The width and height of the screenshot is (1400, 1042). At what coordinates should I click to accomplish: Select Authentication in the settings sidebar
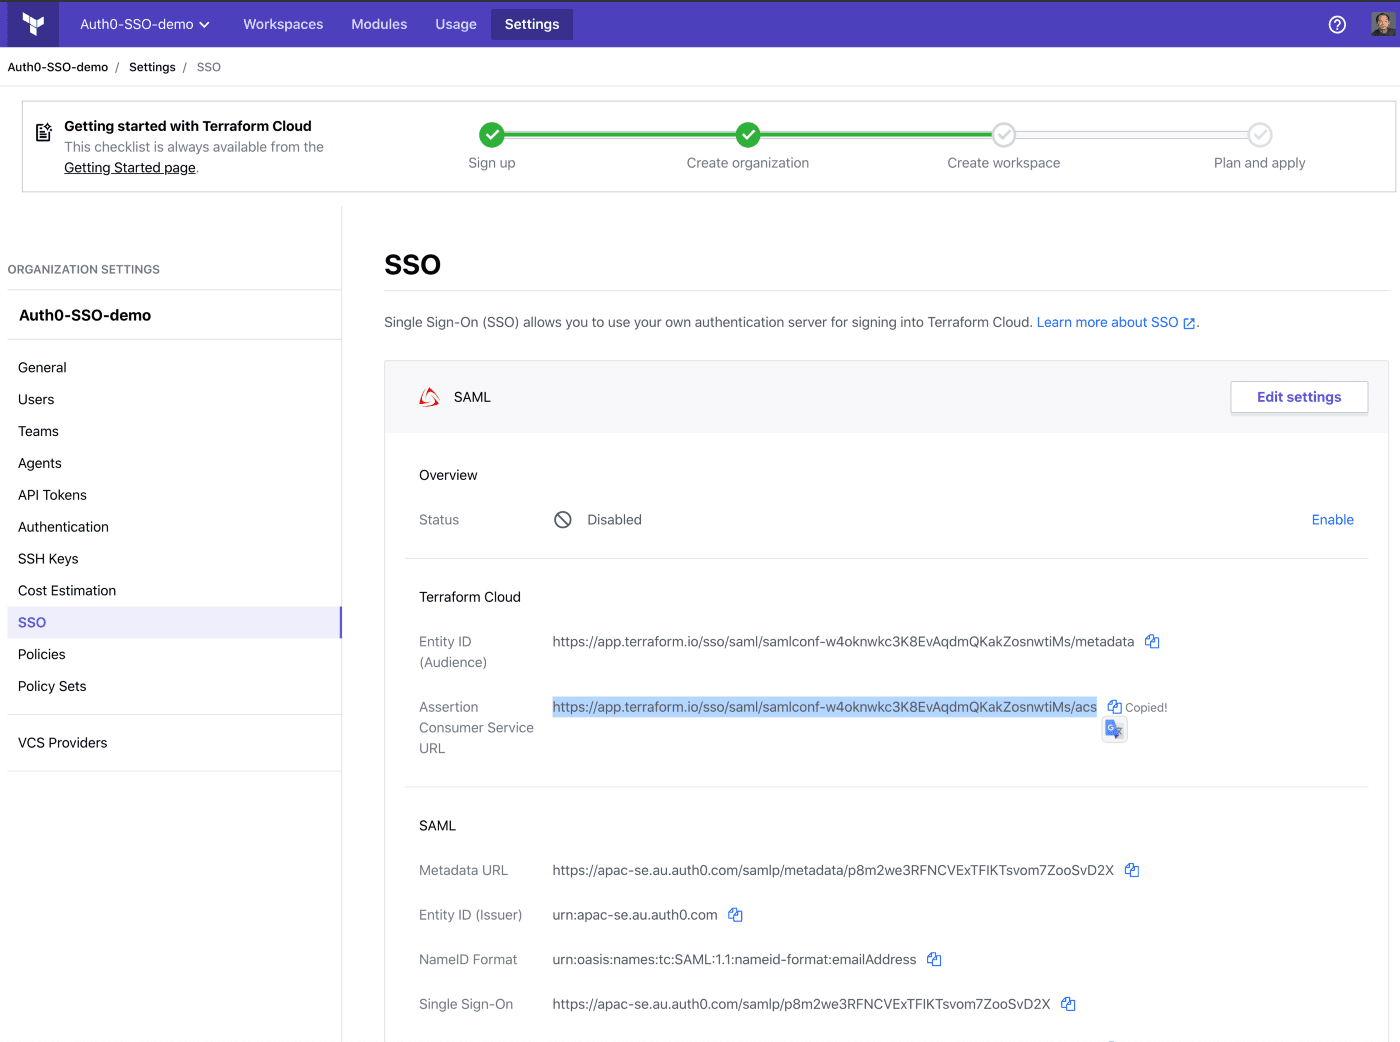pos(63,527)
